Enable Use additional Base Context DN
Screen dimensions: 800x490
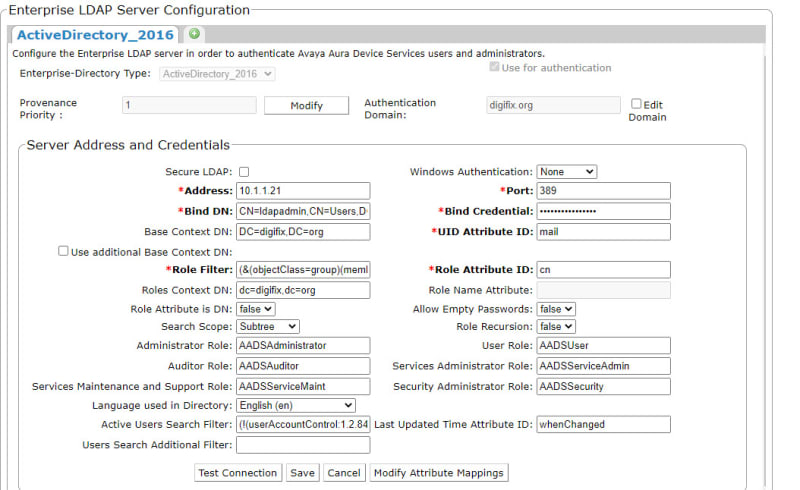pos(63,251)
